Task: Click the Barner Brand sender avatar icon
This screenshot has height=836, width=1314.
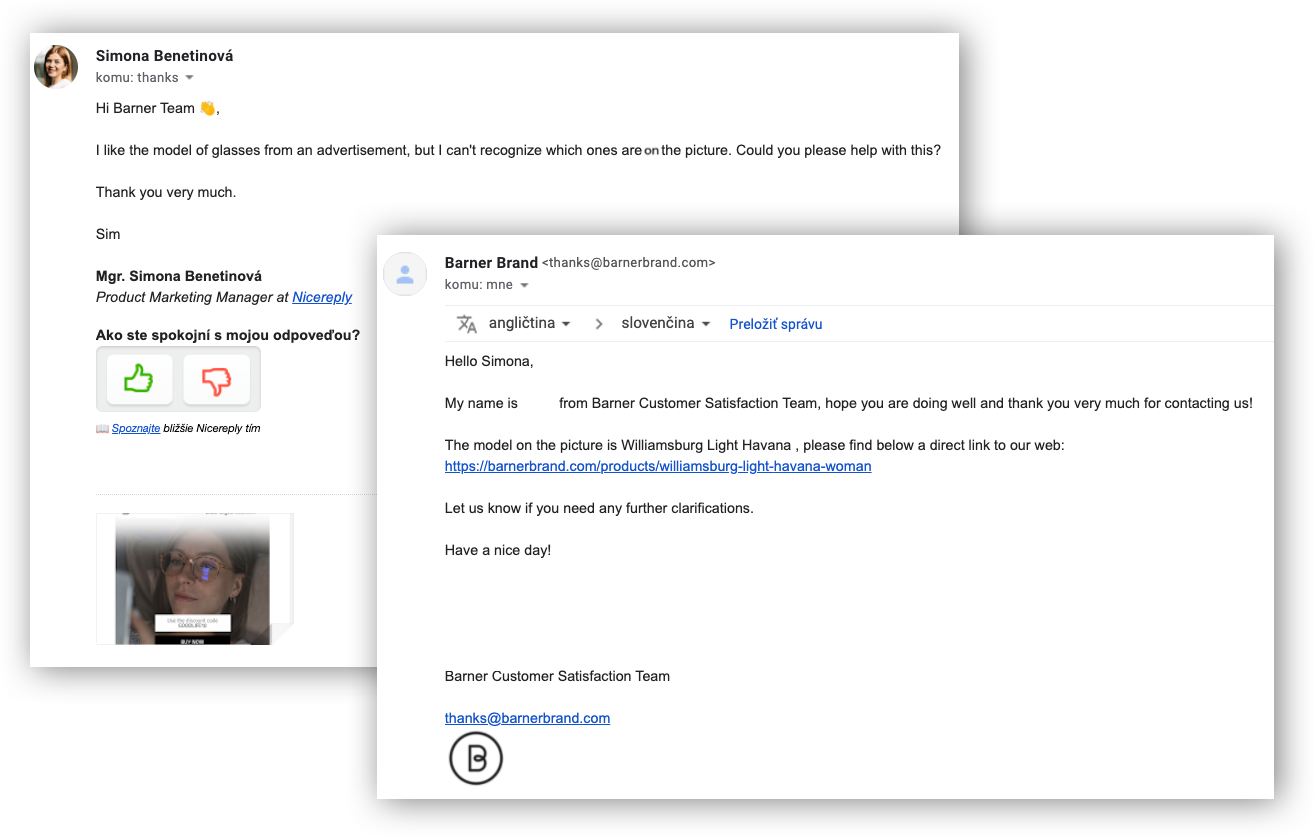Action: (405, 274)
